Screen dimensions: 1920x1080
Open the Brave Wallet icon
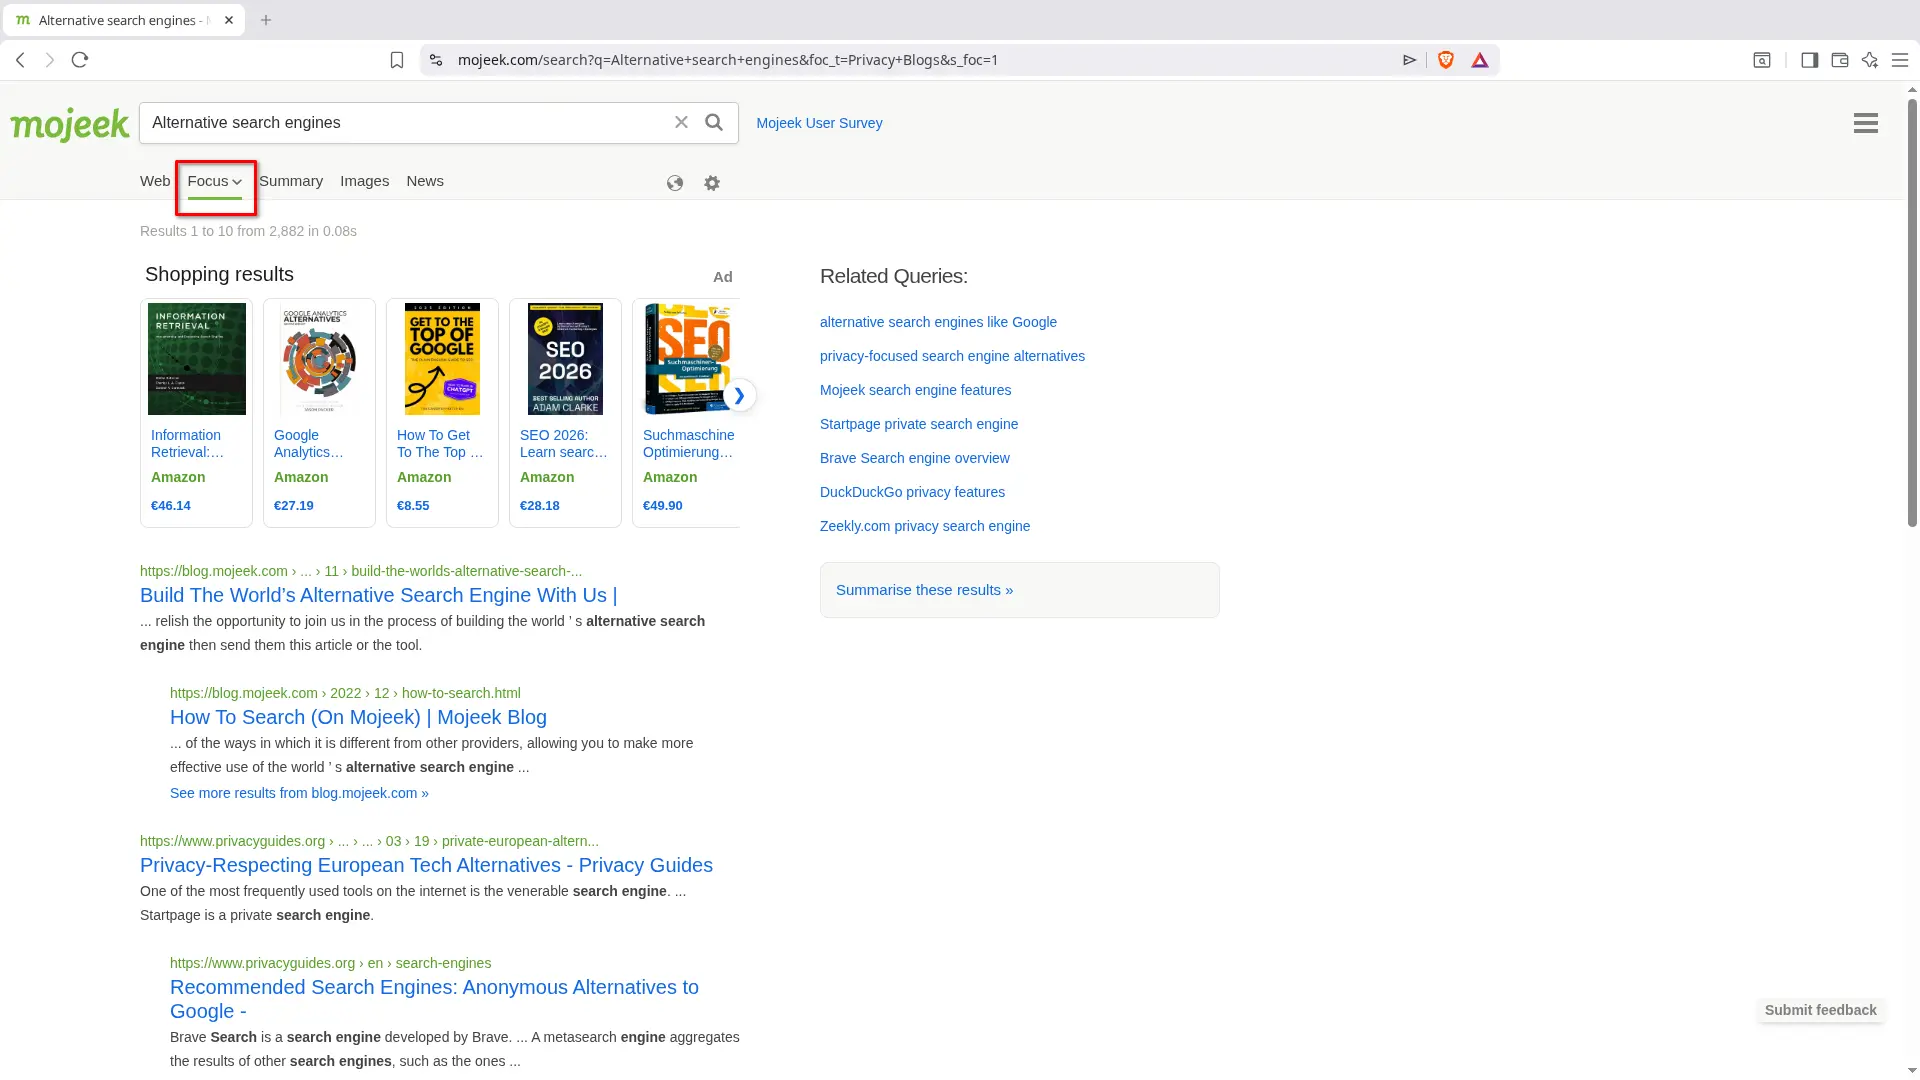[x=1839, y=60]
